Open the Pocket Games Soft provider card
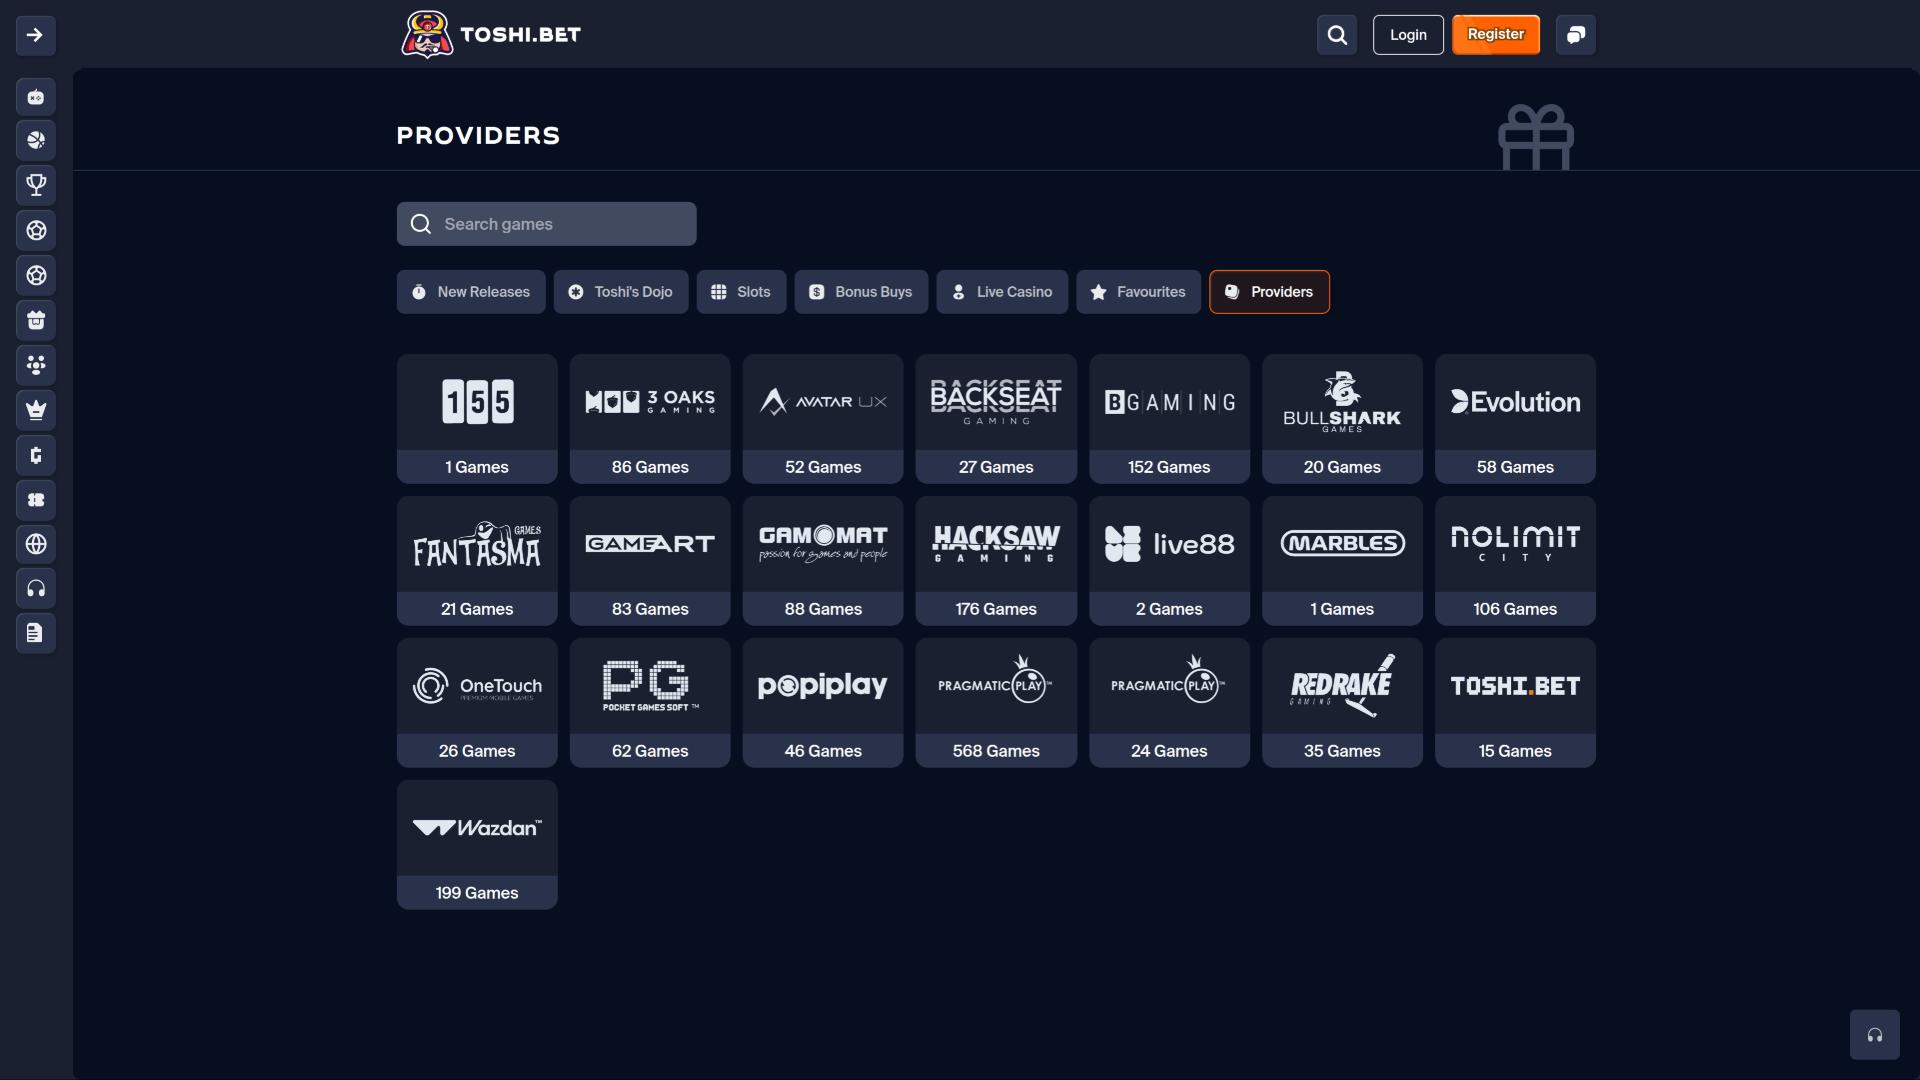 click(650, 703)
